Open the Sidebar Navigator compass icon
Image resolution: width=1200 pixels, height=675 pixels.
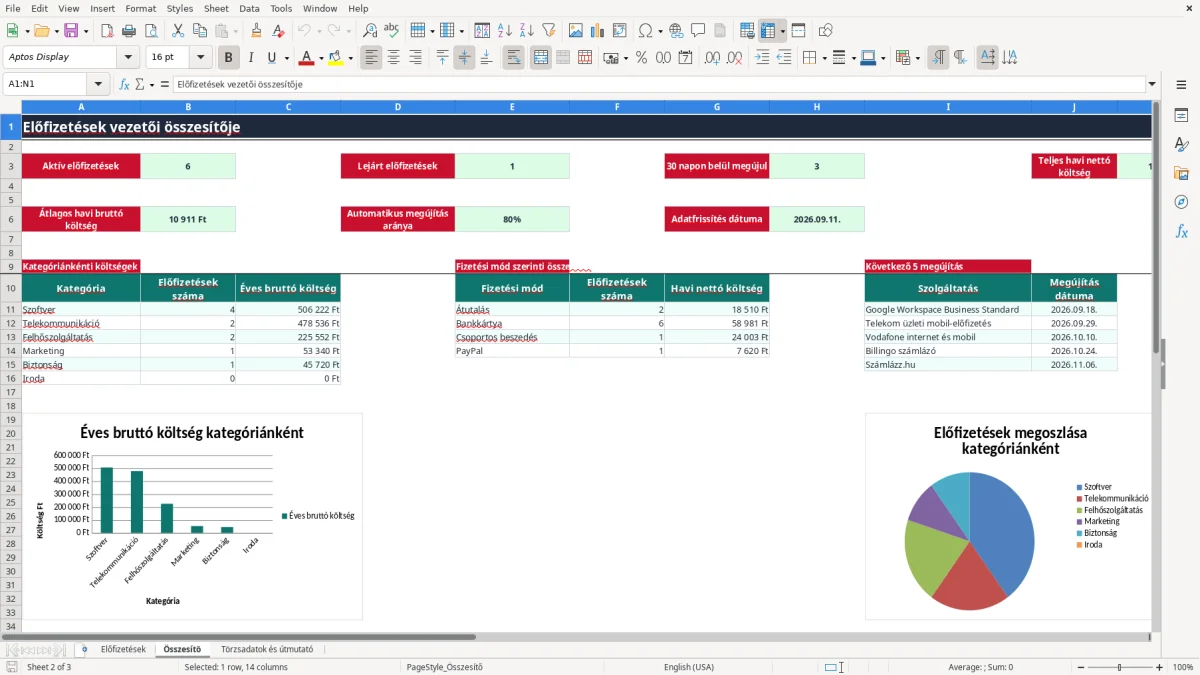pos(1181,202)
